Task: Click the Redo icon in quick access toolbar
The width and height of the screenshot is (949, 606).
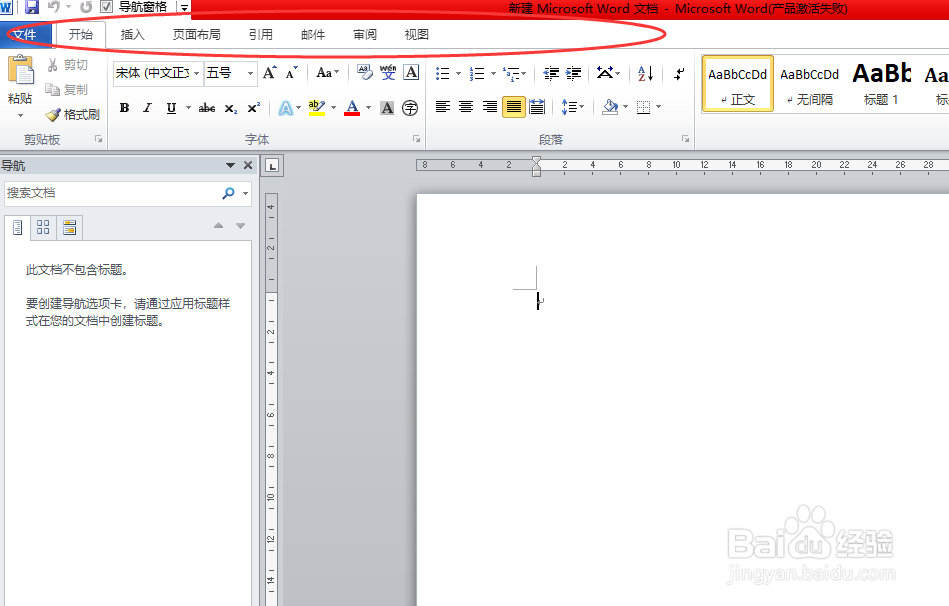Action: [x=86, y=7]
